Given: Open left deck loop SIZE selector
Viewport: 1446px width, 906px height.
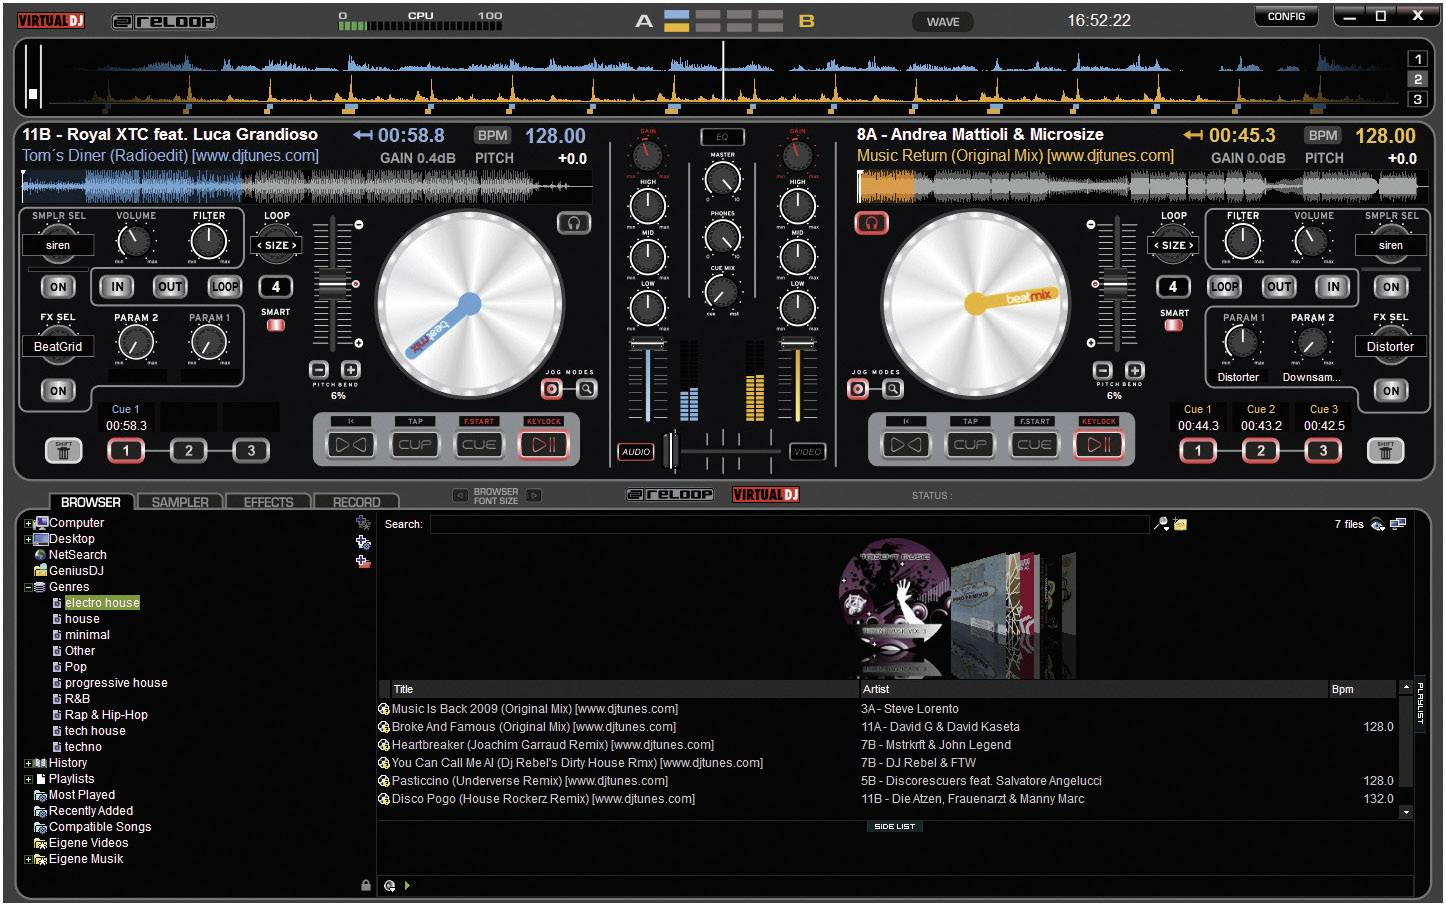Looking at the screenshot, I should click(277, 245).
